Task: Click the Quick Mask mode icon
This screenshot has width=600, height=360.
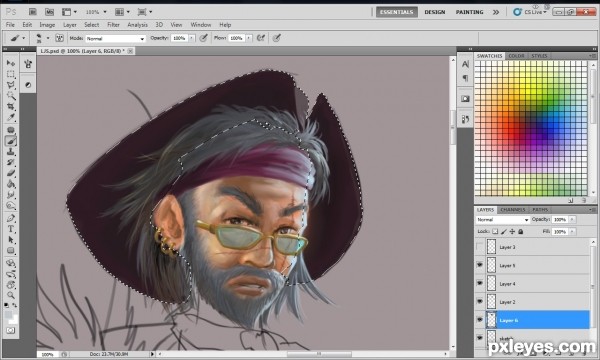Action: click(x=11, y=330)
